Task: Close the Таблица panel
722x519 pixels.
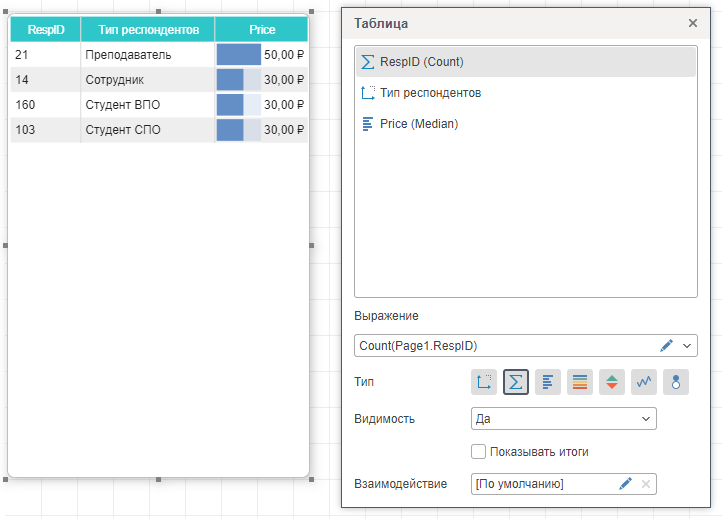Action: click(692, 23)
